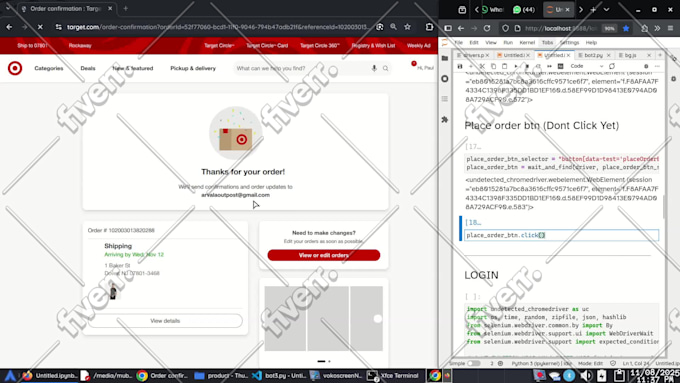Click View or edit orders button
Viewport: 680px width, 383px height.
point(324,255)
